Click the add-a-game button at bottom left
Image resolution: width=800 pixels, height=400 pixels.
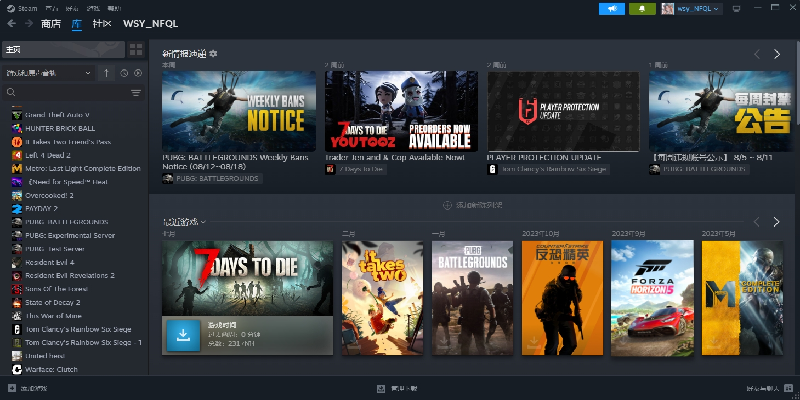point(28,387)
